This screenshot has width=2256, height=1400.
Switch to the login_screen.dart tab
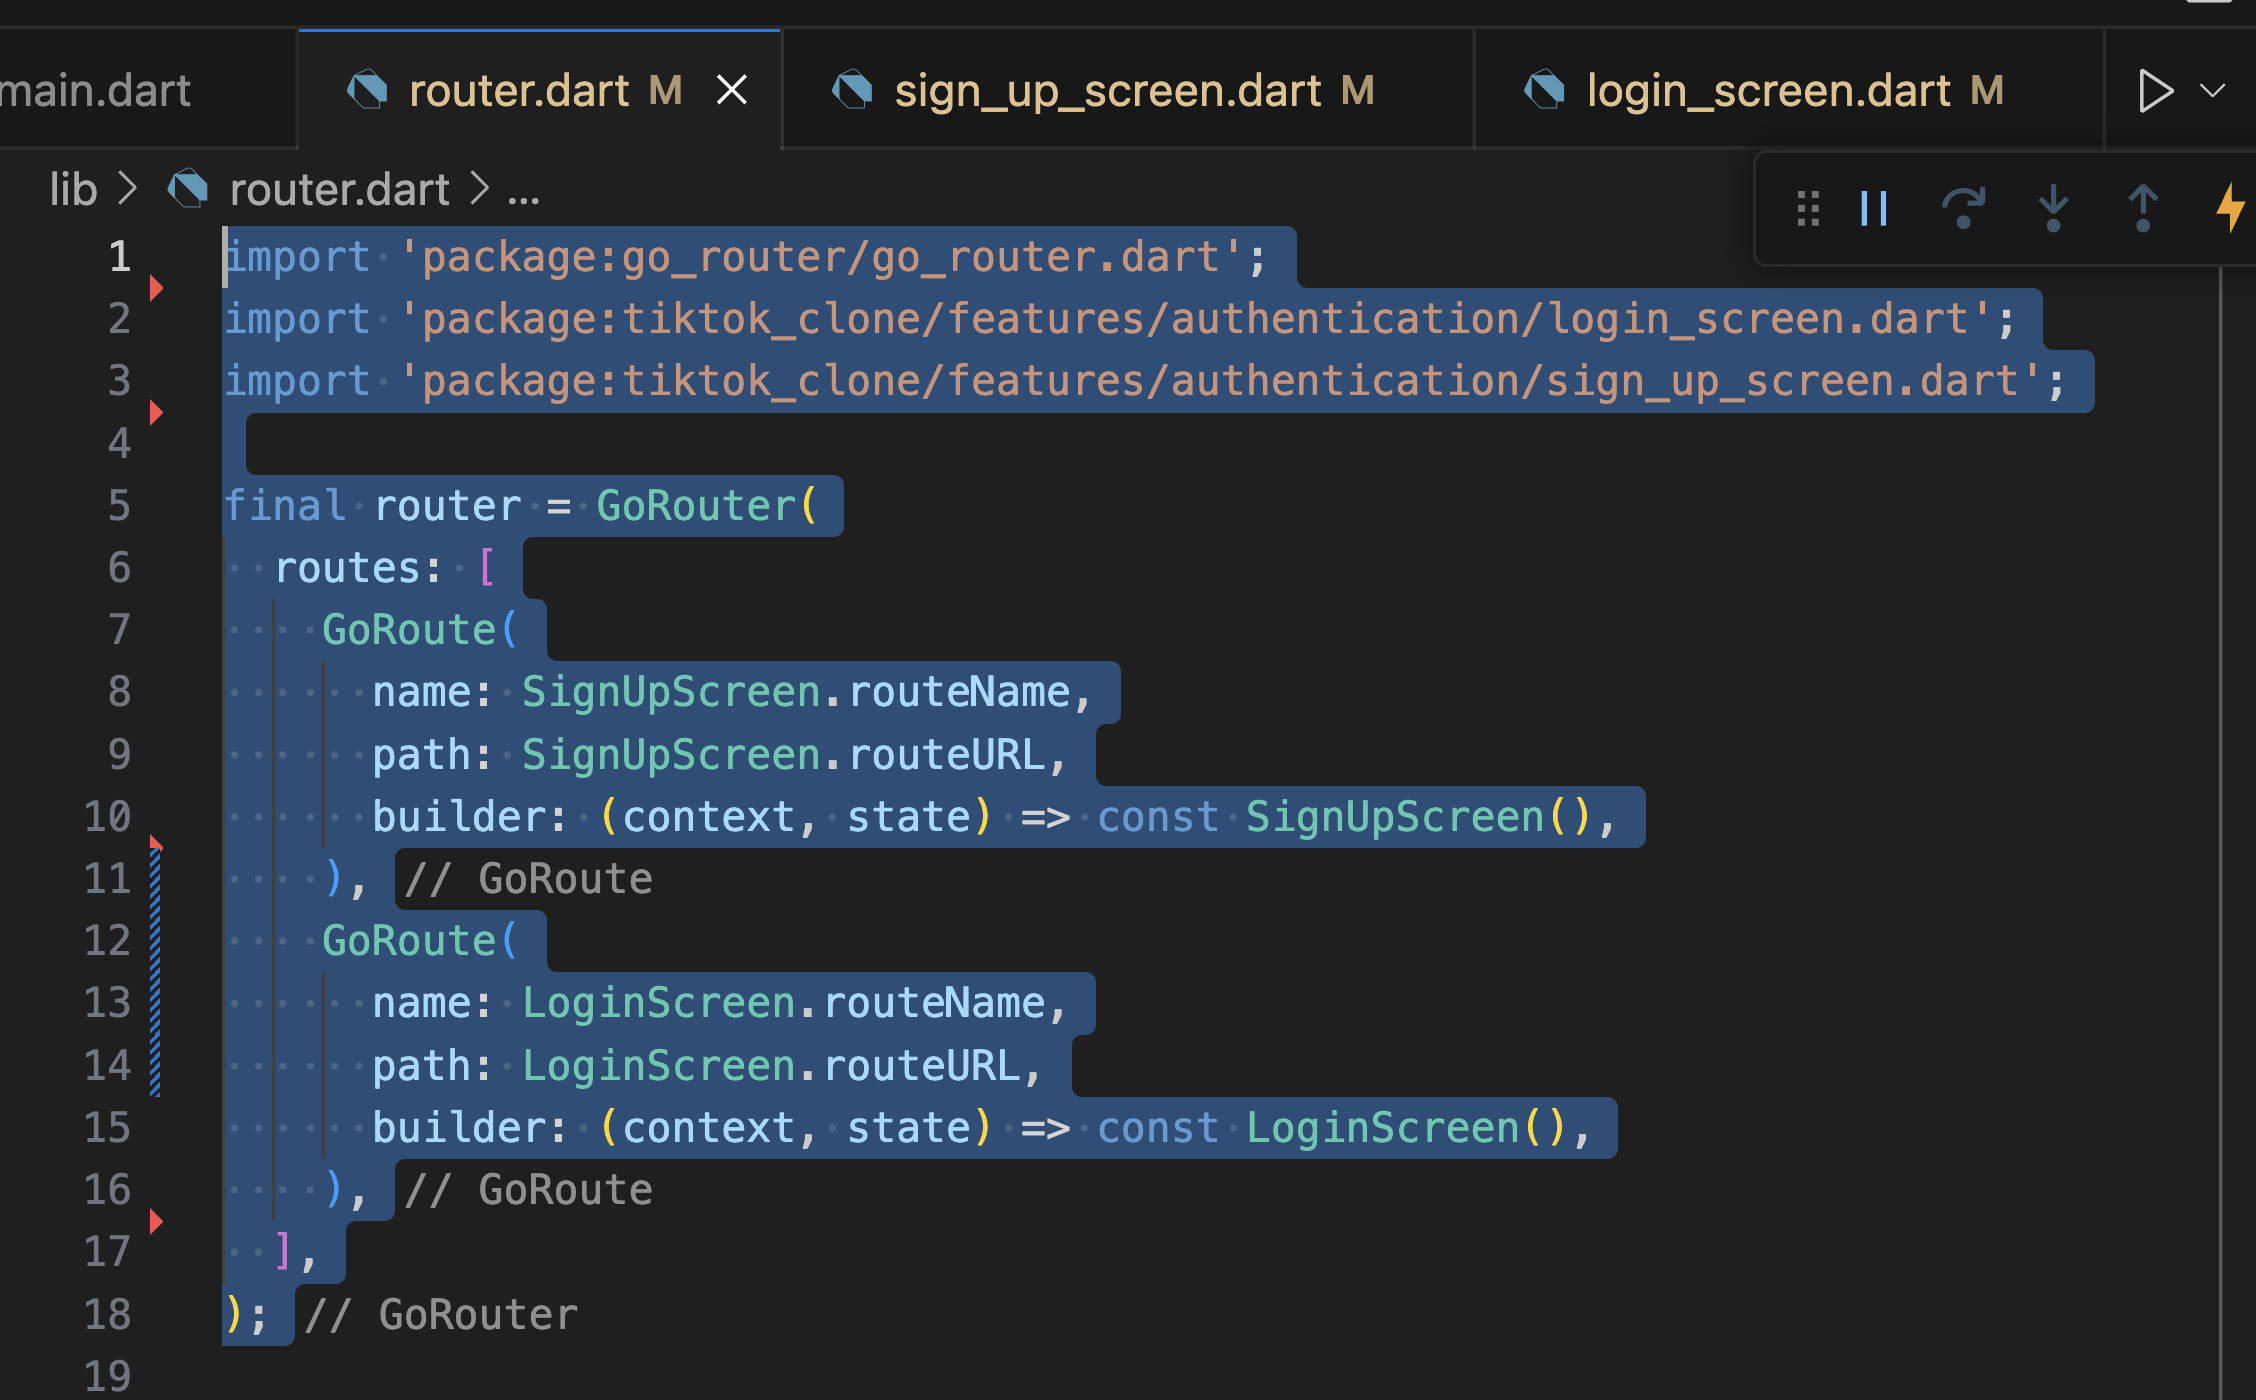1768,91
